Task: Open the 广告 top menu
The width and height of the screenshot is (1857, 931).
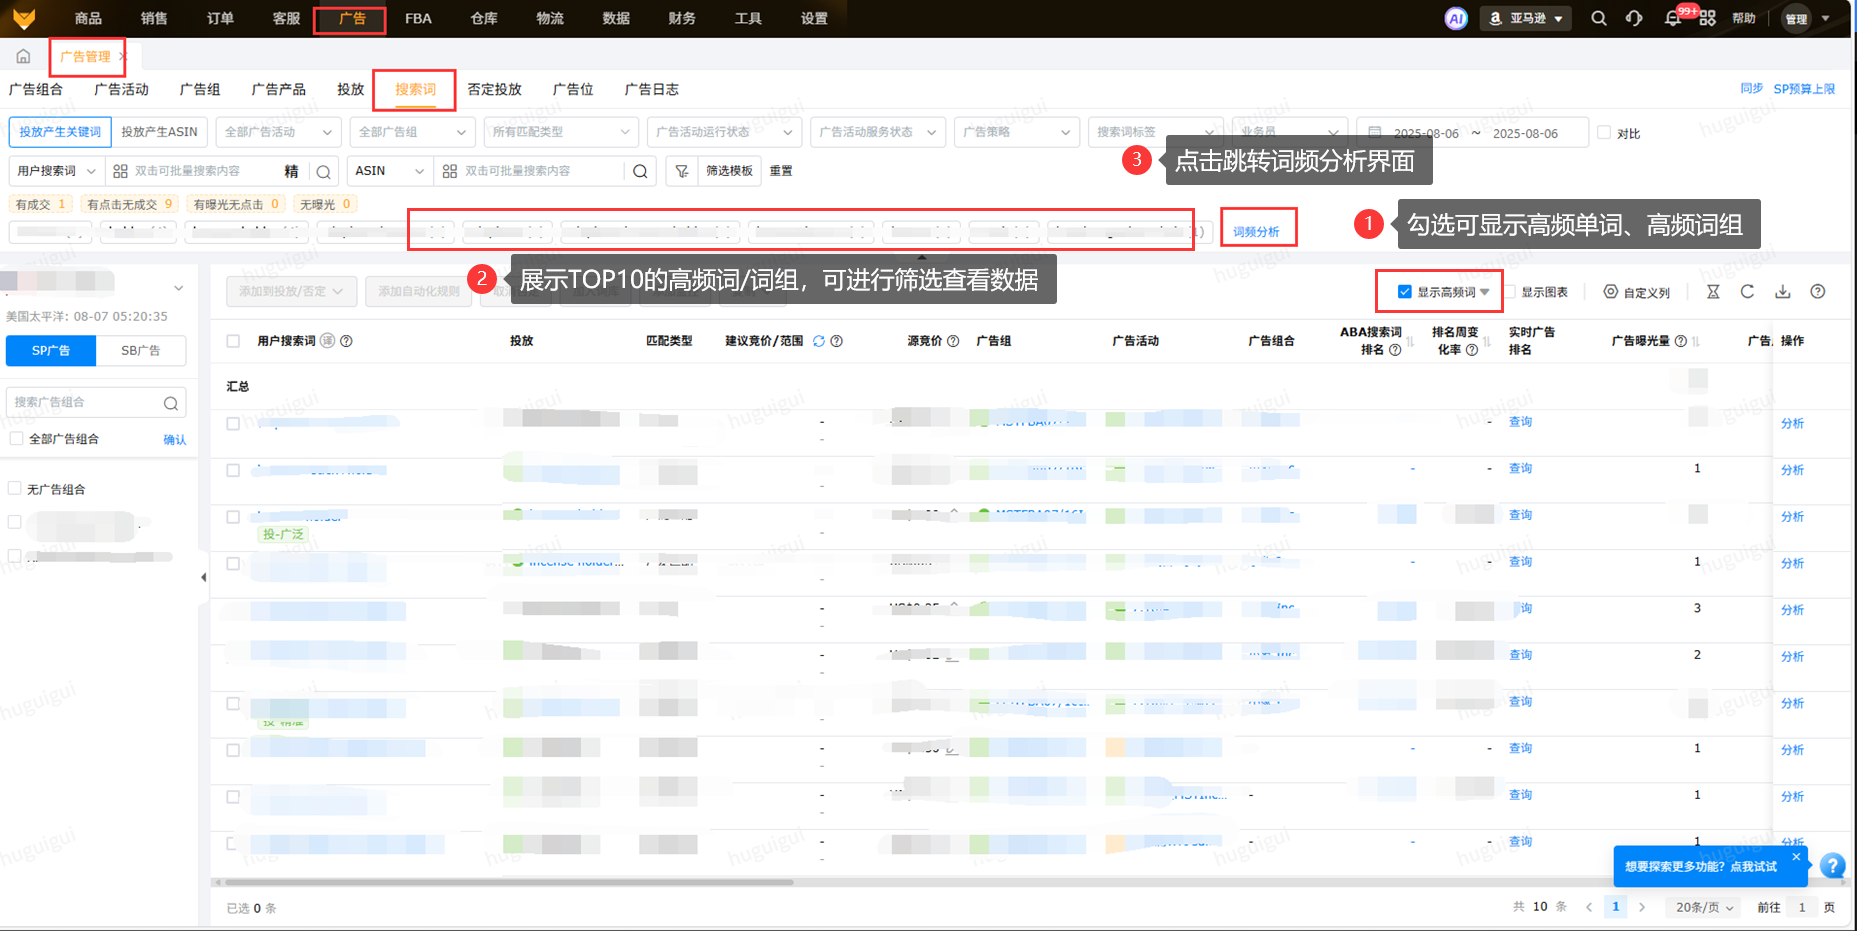Action: tap(351, 19)
